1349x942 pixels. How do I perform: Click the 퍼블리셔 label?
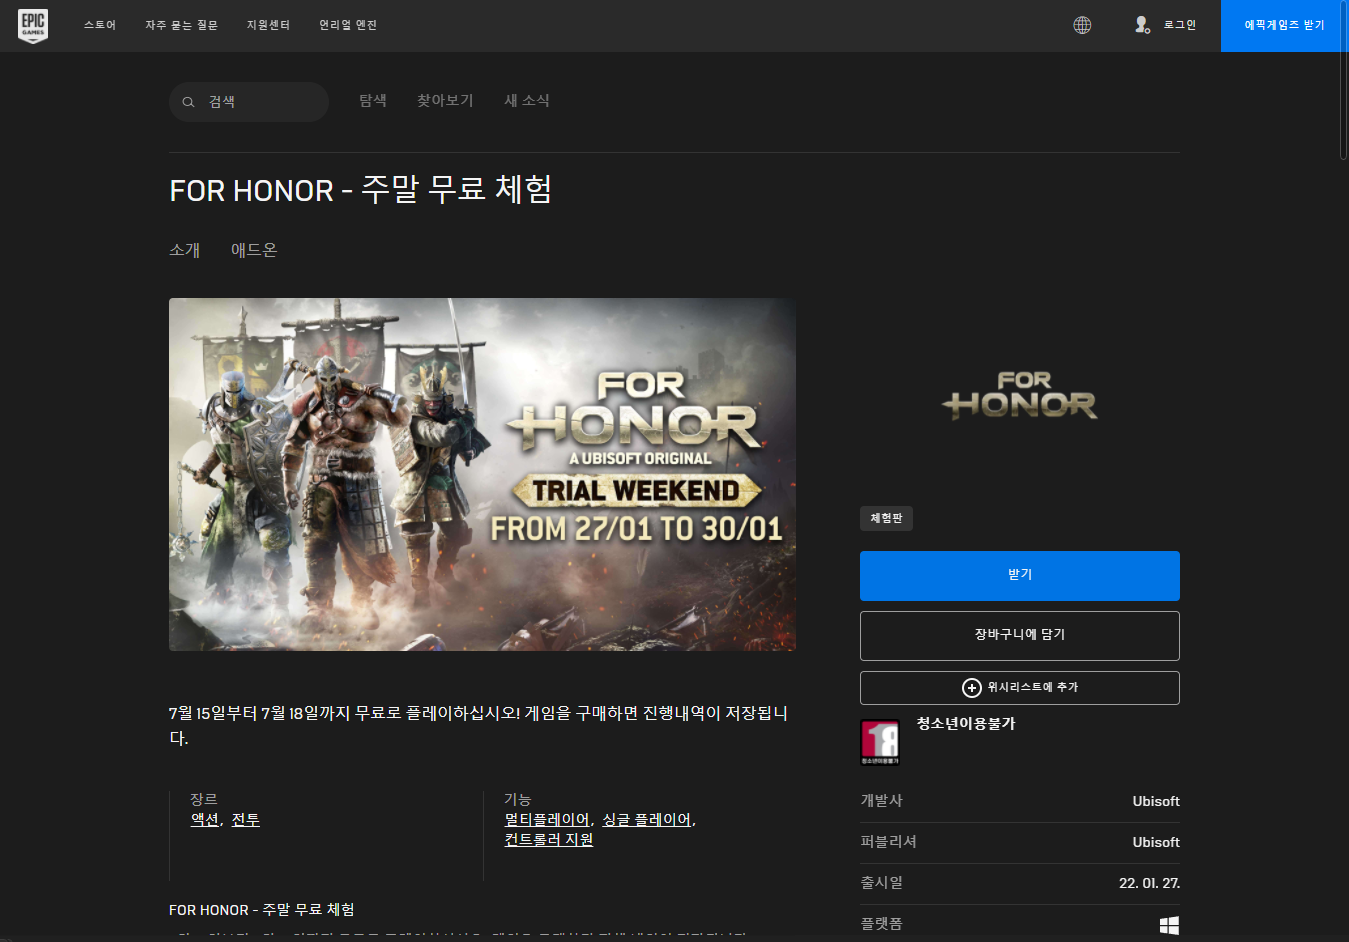click(889, 842)
